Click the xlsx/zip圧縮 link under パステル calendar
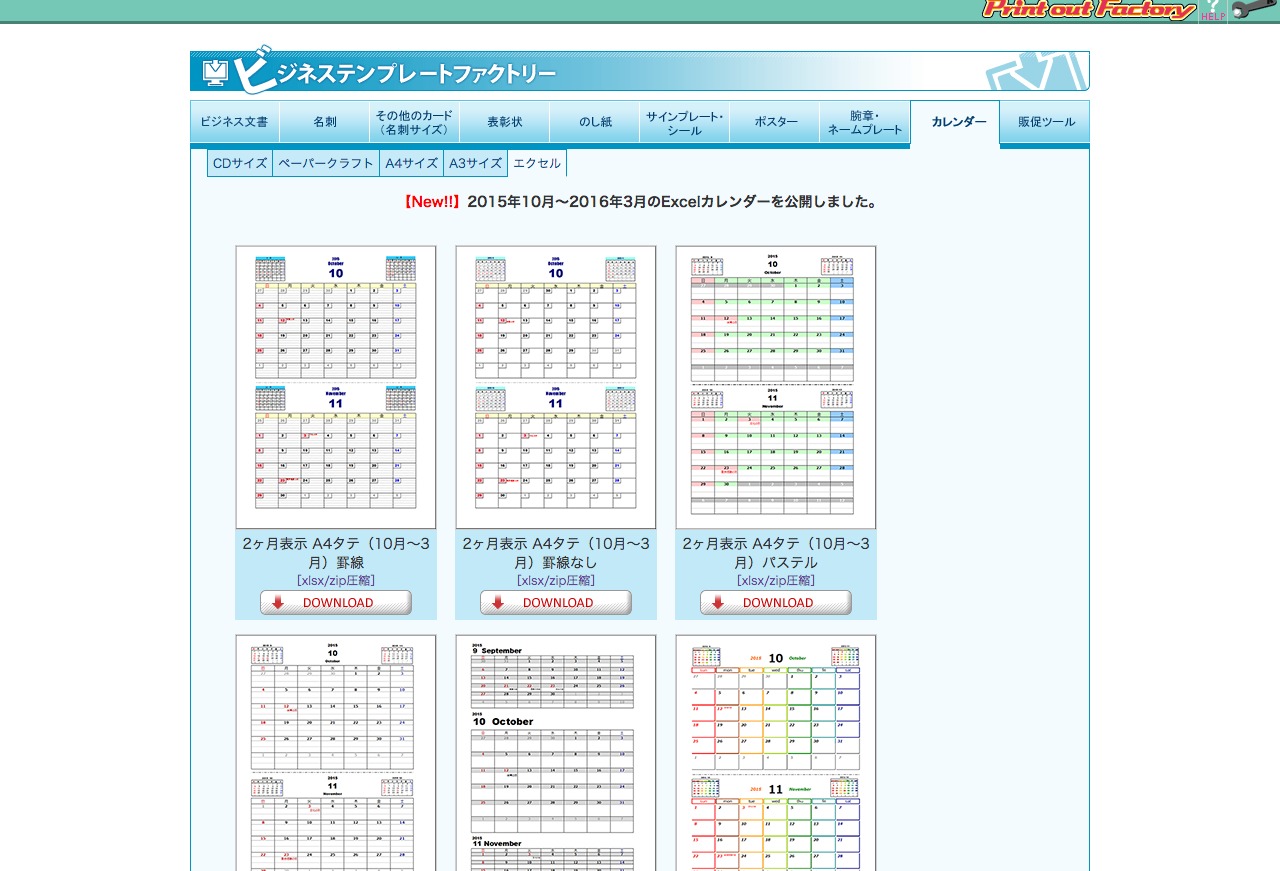Viewport: 1280px width, 871px height. 776,580
